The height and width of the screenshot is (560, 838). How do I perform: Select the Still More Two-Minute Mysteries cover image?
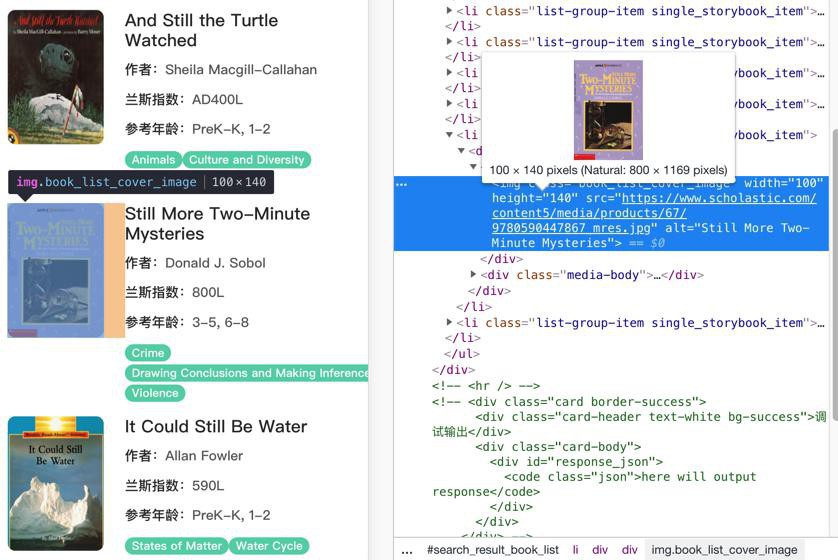56,270
